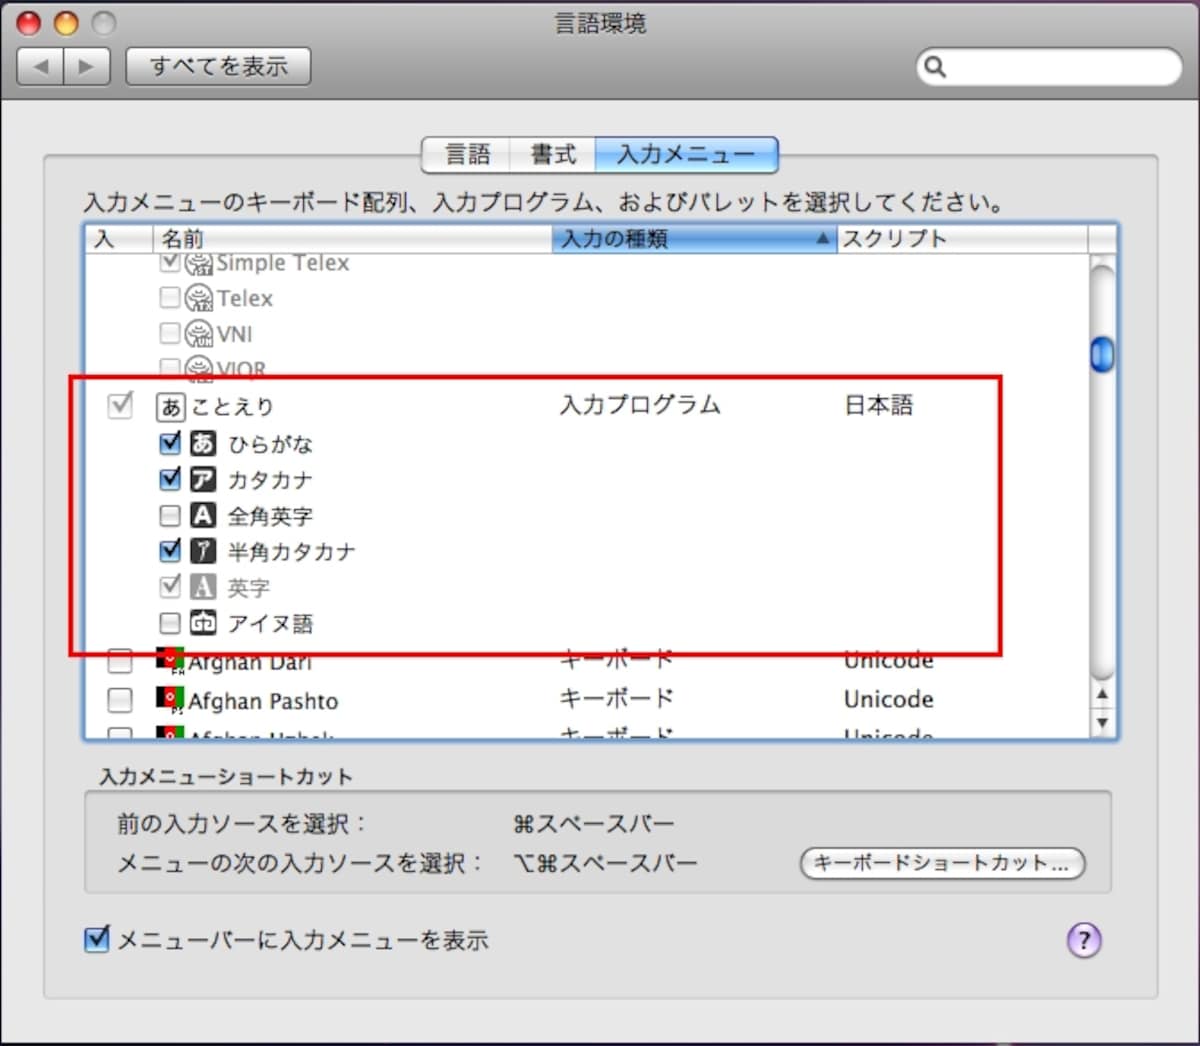Image resolution: width=1200 pixels, height=1046 pixels.
Task: Open help with the purple question mark
Action: coord(1084,940)
